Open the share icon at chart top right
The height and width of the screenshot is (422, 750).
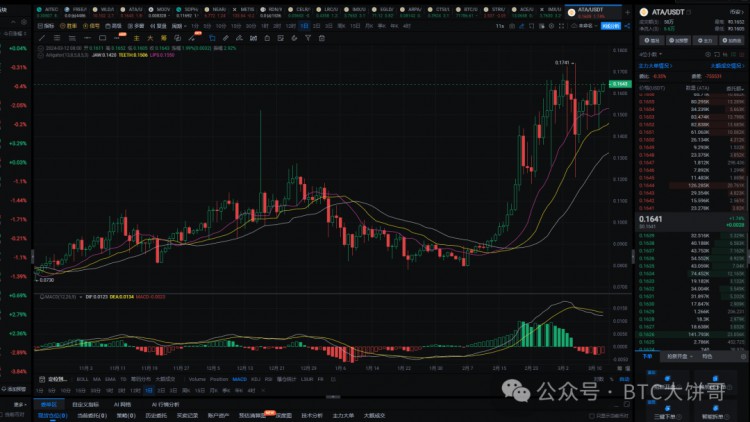coord(627,26)
